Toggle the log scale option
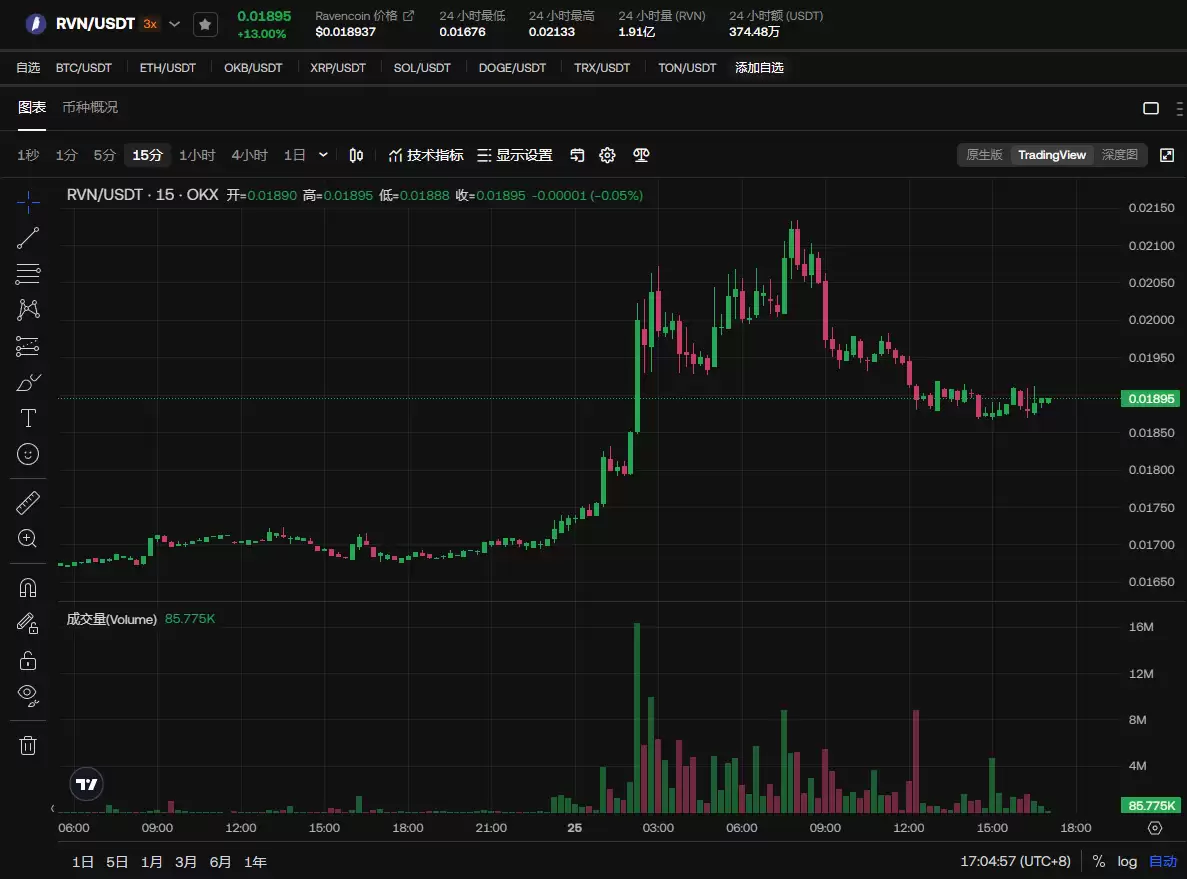The height and width of the screenshot is (879, 1187). click(x=1127, y=861)
